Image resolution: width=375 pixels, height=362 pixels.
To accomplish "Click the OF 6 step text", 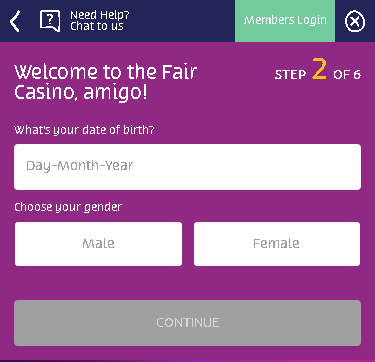I will click(347, 75).
